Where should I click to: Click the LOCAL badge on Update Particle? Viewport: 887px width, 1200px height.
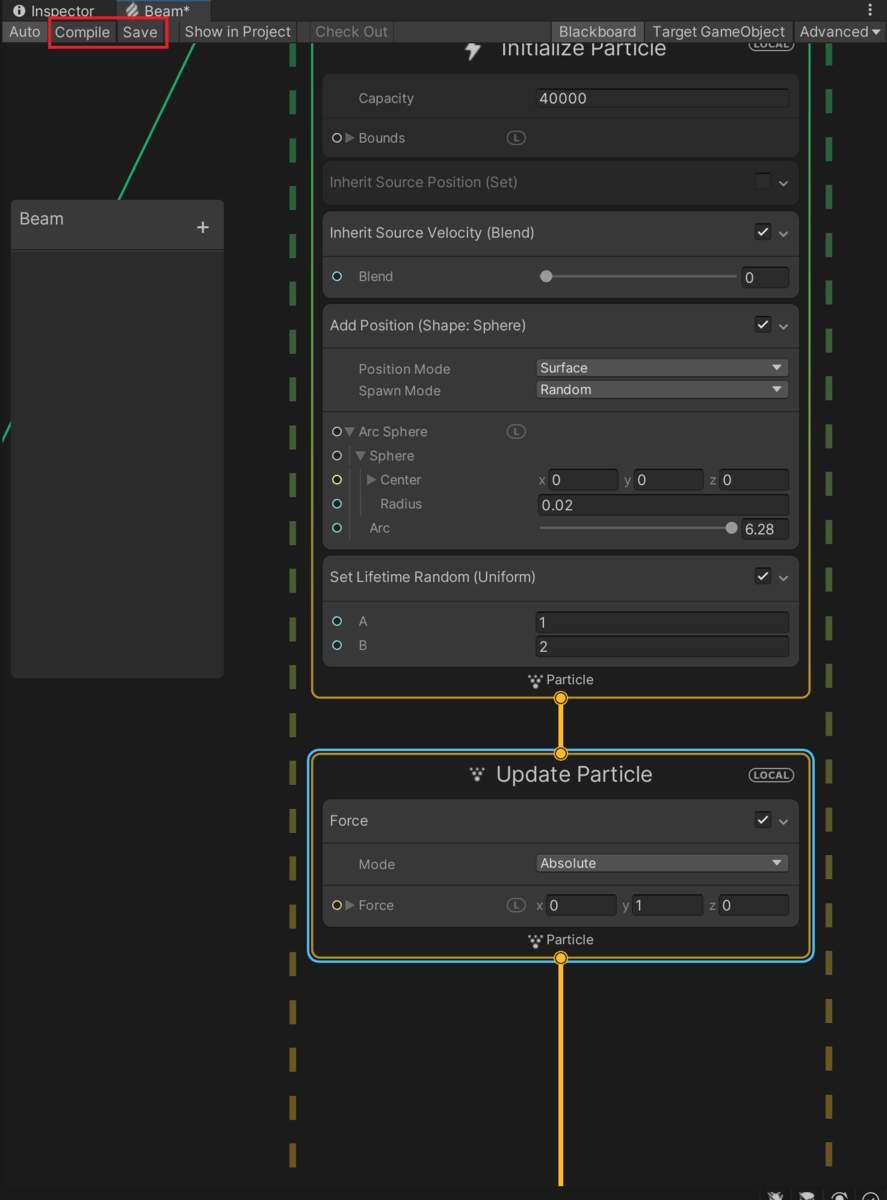tap(771, 775)
